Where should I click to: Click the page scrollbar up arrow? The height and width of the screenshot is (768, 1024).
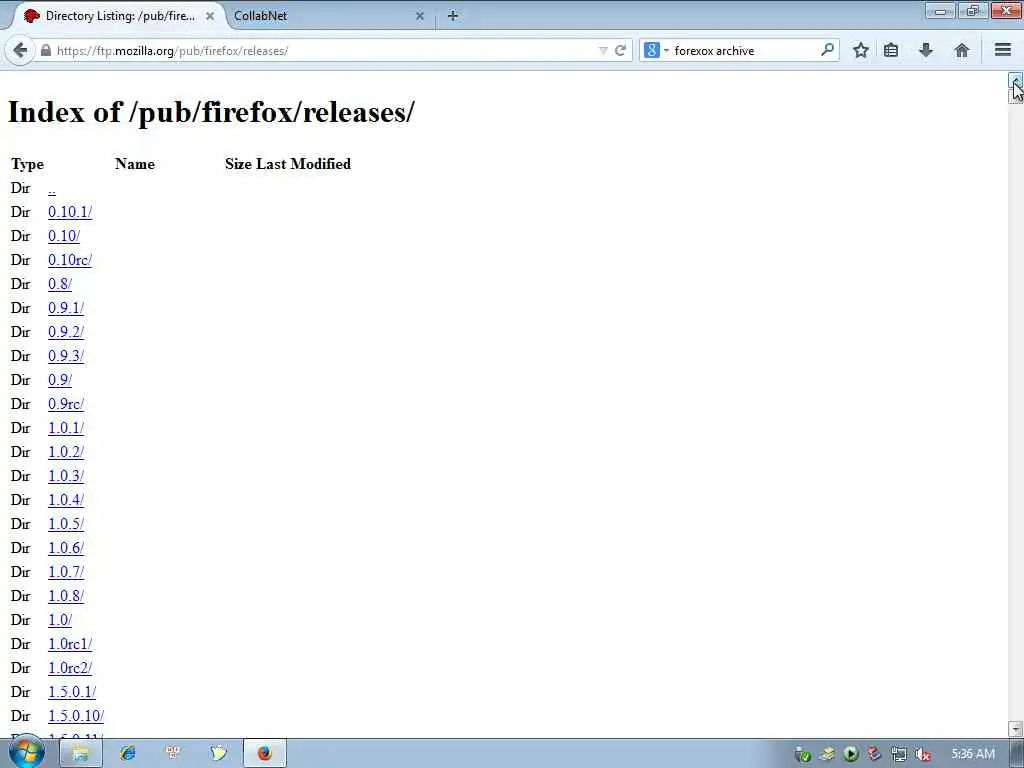coord(1015,80)
